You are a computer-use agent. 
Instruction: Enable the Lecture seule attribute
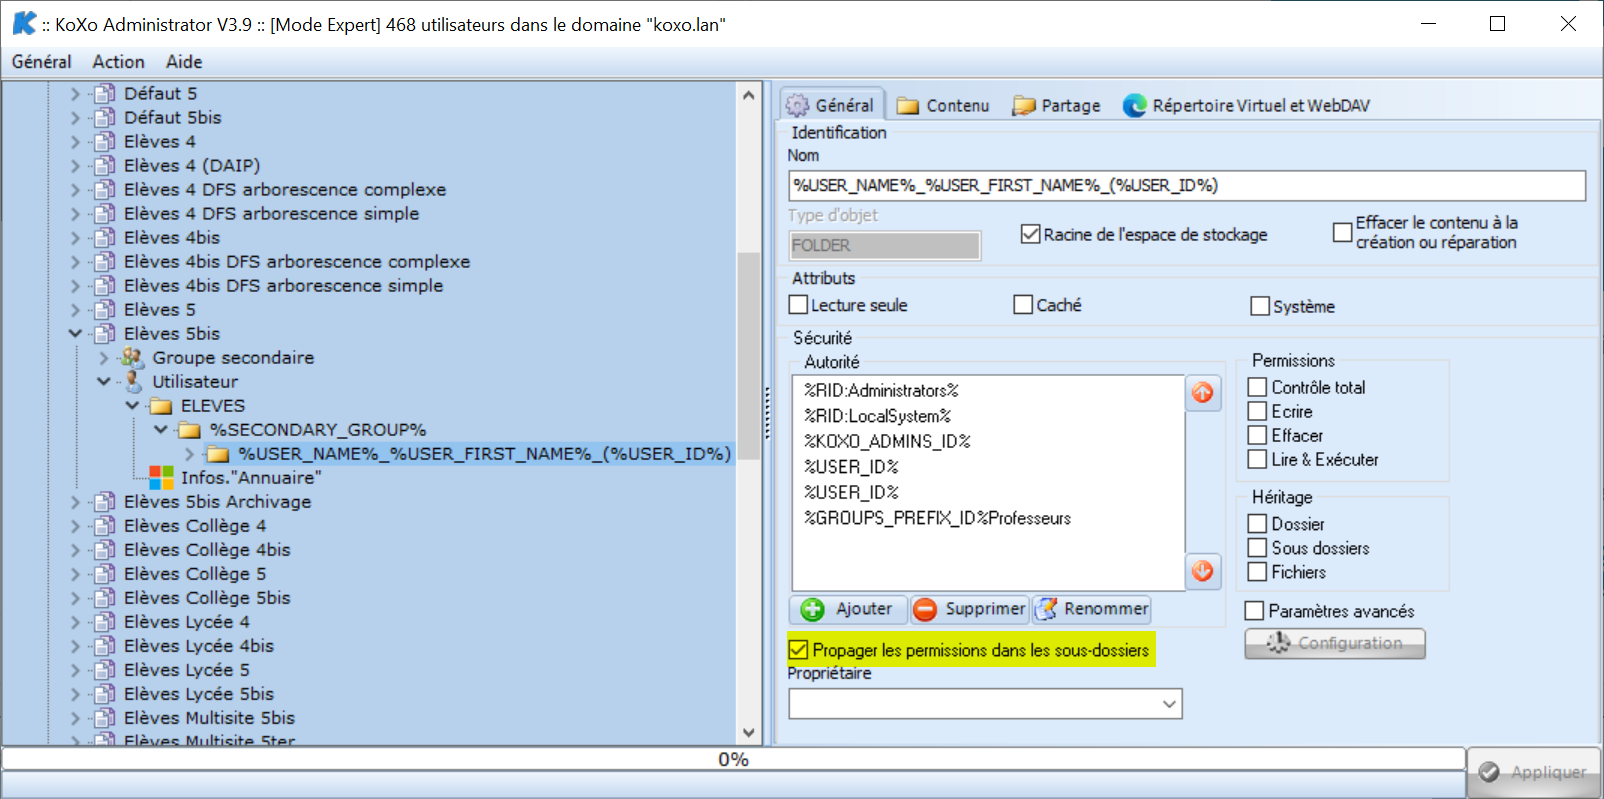pyautogui.click(x=799, y=305)
